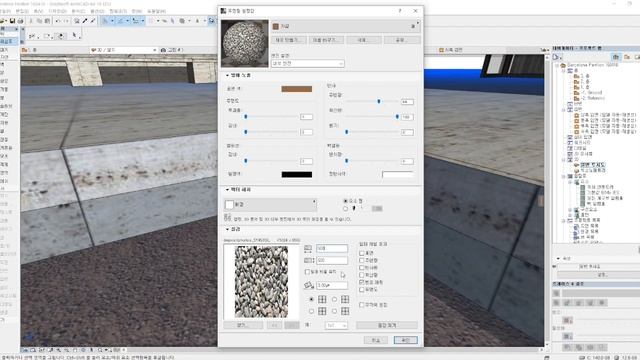Enable the fourth alpha channel effect checkbox
The image size is (640, 360).
362,275
